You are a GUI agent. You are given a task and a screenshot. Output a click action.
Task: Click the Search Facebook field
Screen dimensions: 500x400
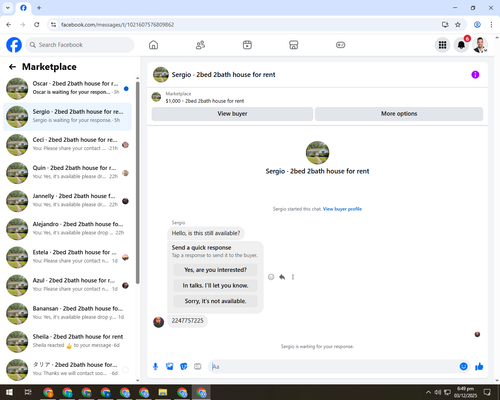(x=80, y=45)
